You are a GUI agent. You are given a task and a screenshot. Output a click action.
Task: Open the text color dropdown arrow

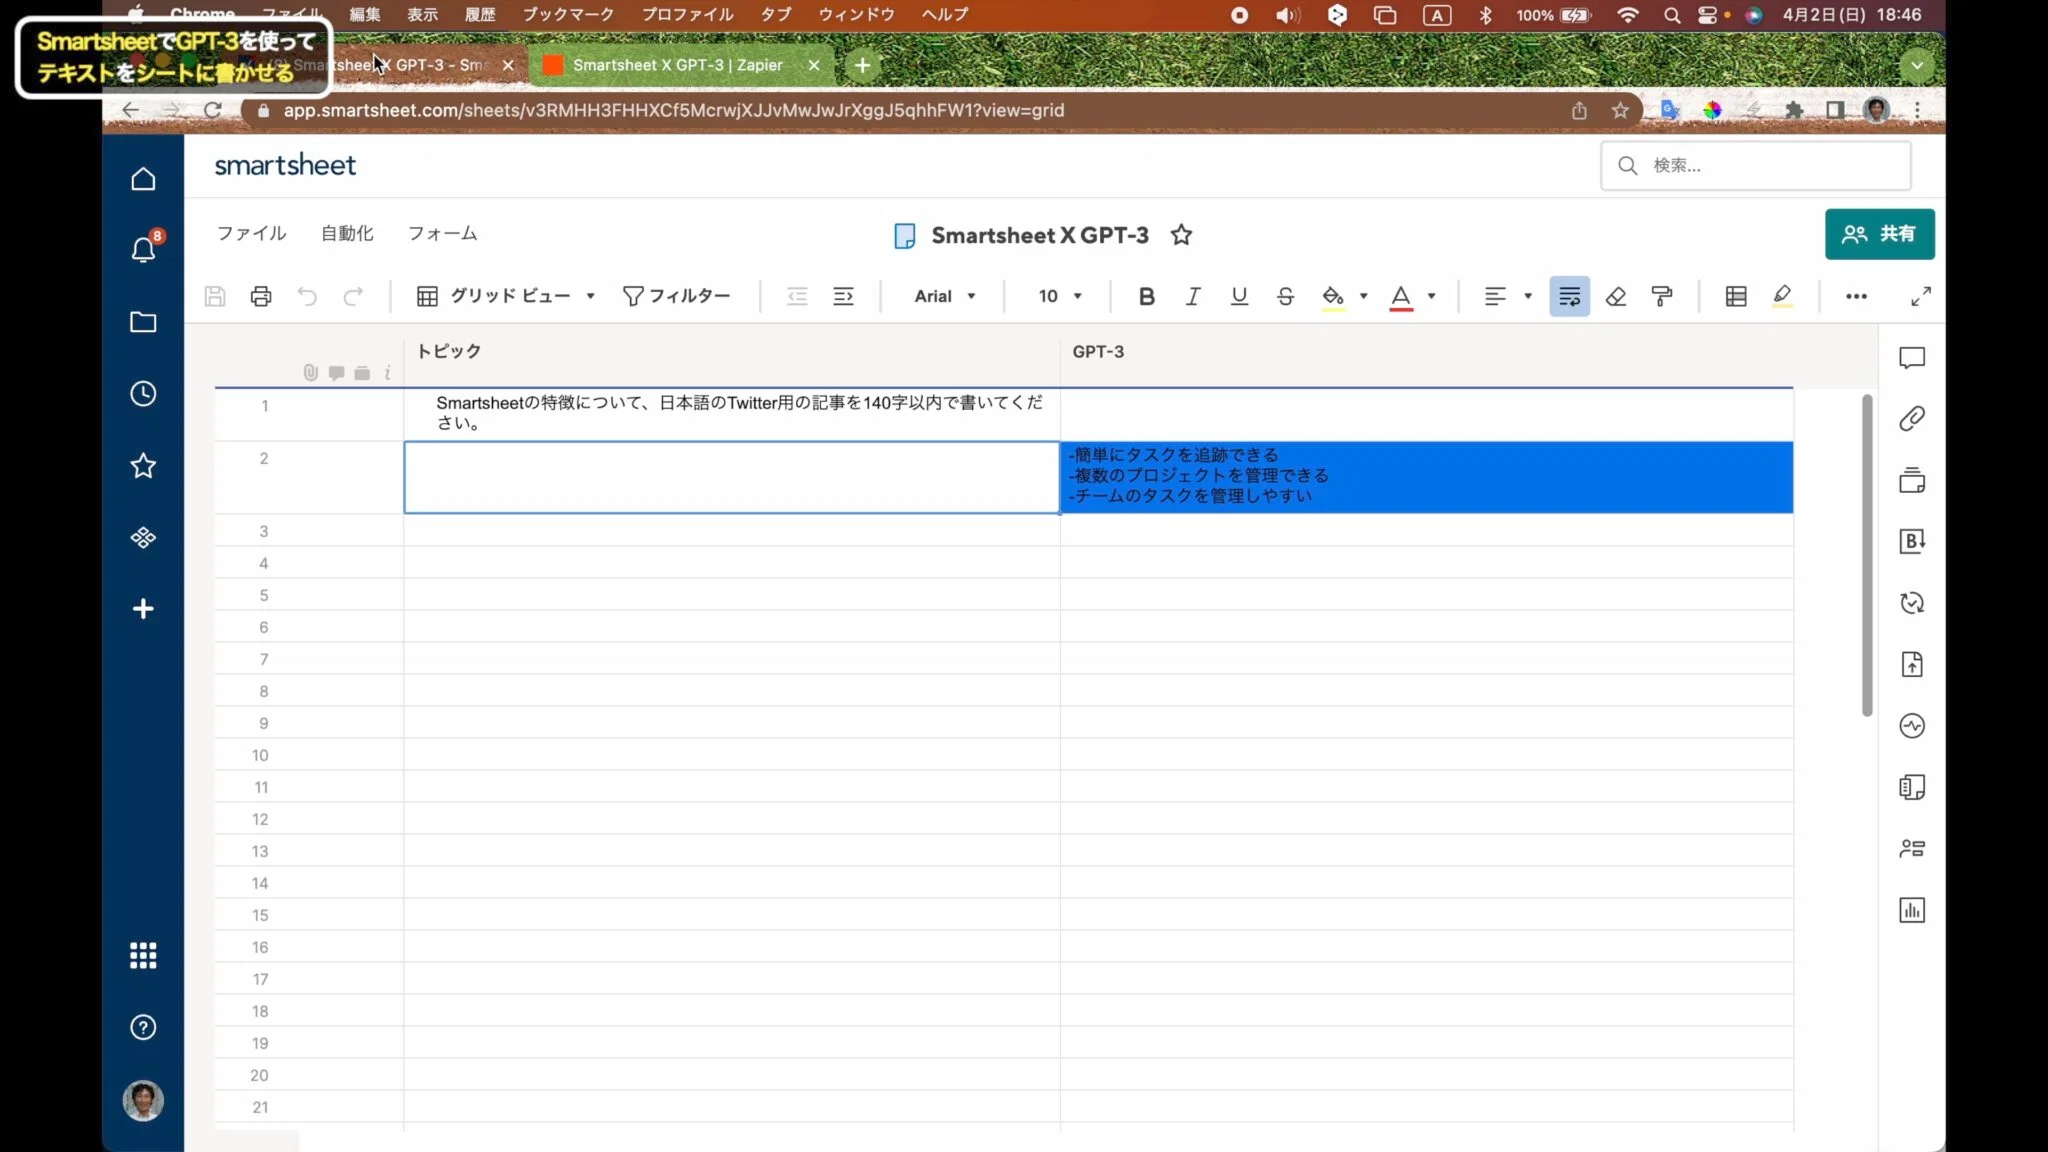click(1431, 296)
